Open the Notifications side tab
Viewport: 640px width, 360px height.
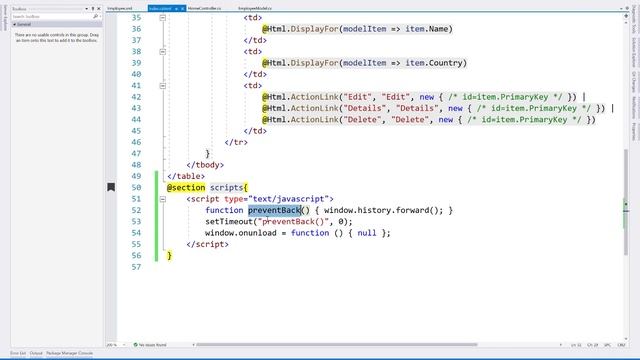[x=634, y=107]
